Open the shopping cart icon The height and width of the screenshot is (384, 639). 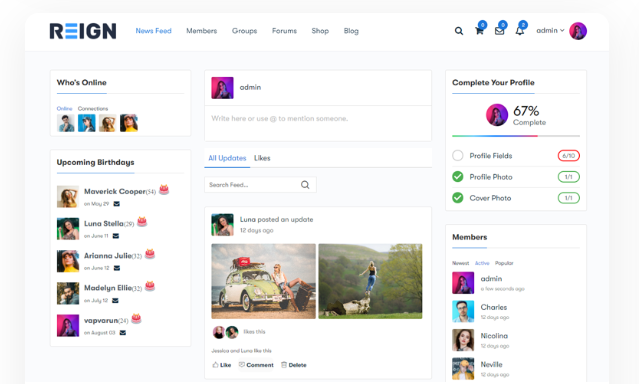(x=479, y=31)
